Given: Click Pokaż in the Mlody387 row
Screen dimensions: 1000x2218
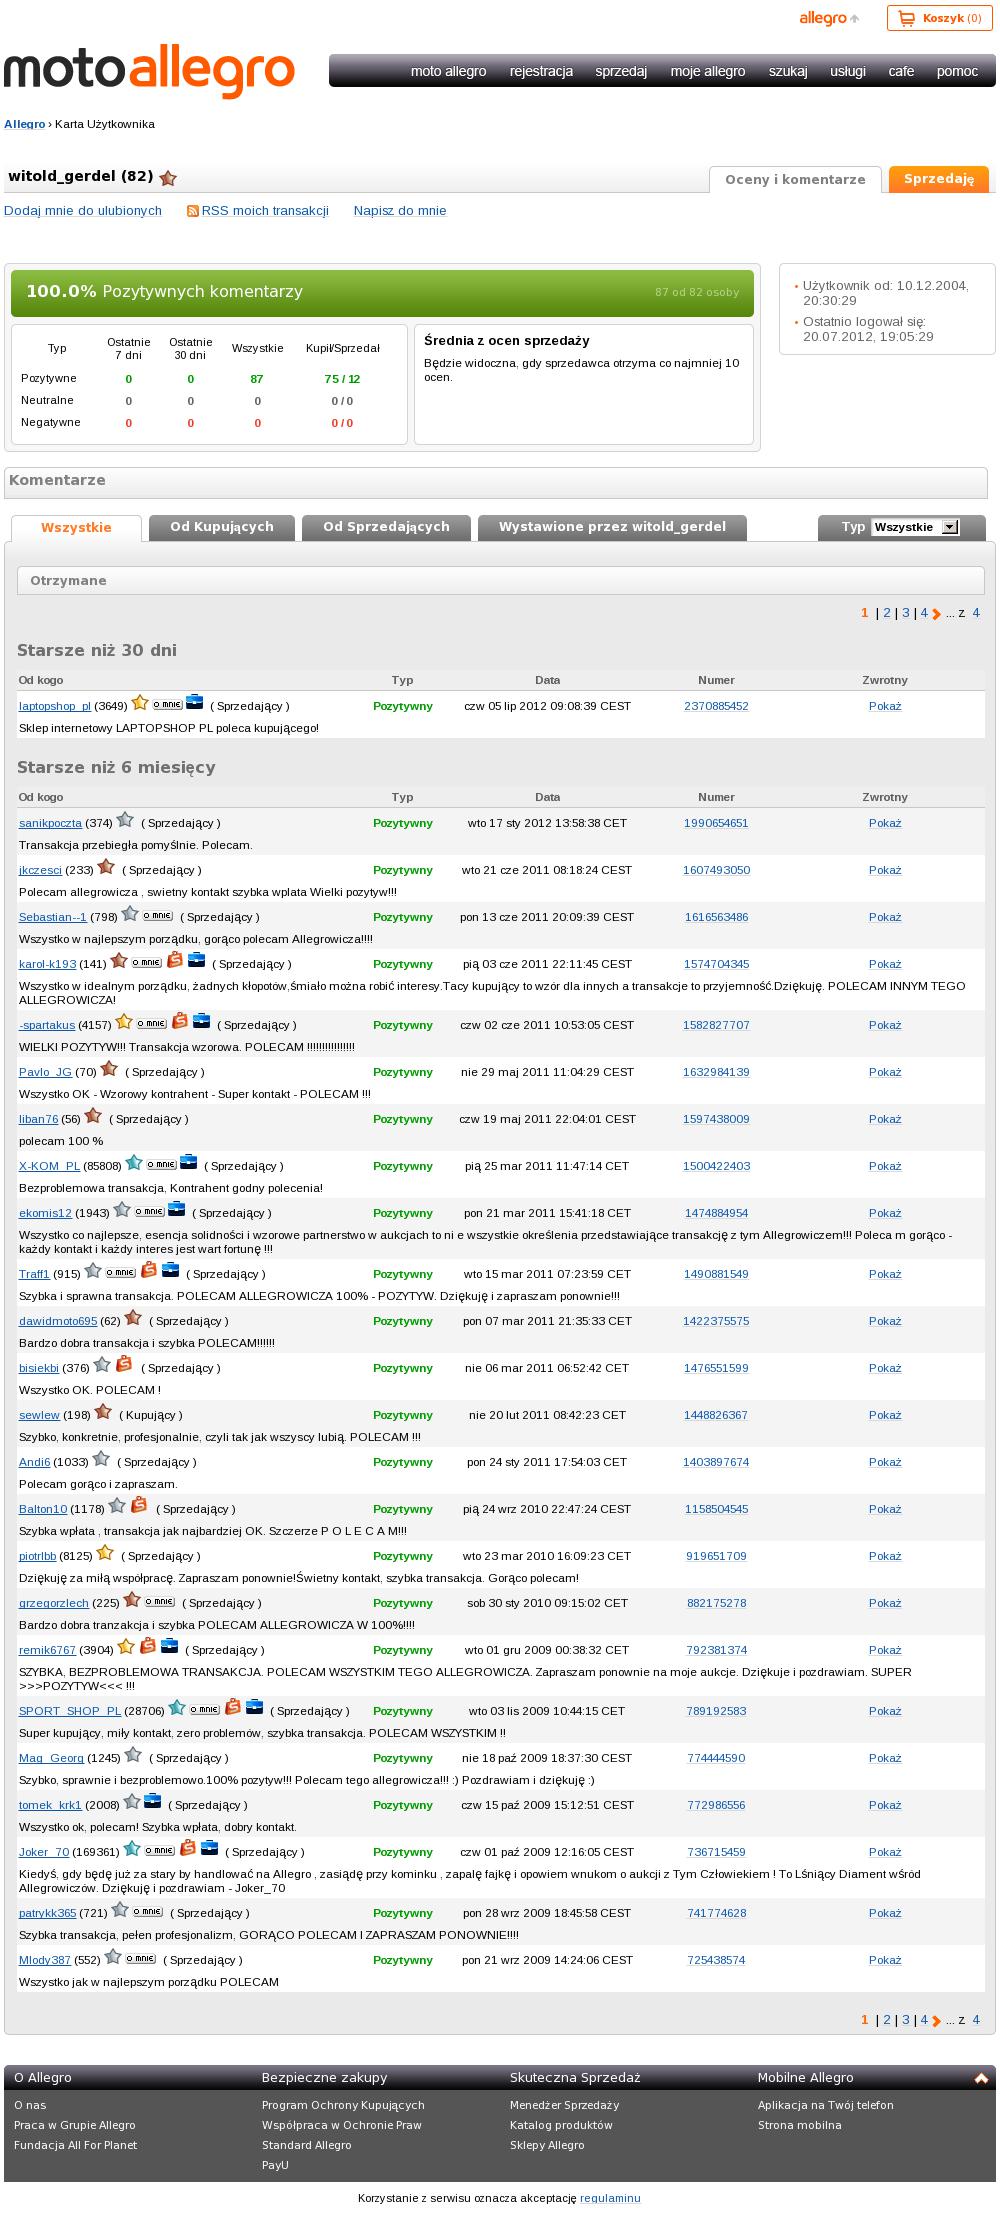Looking at the screenshot, I should [885, 1960].
